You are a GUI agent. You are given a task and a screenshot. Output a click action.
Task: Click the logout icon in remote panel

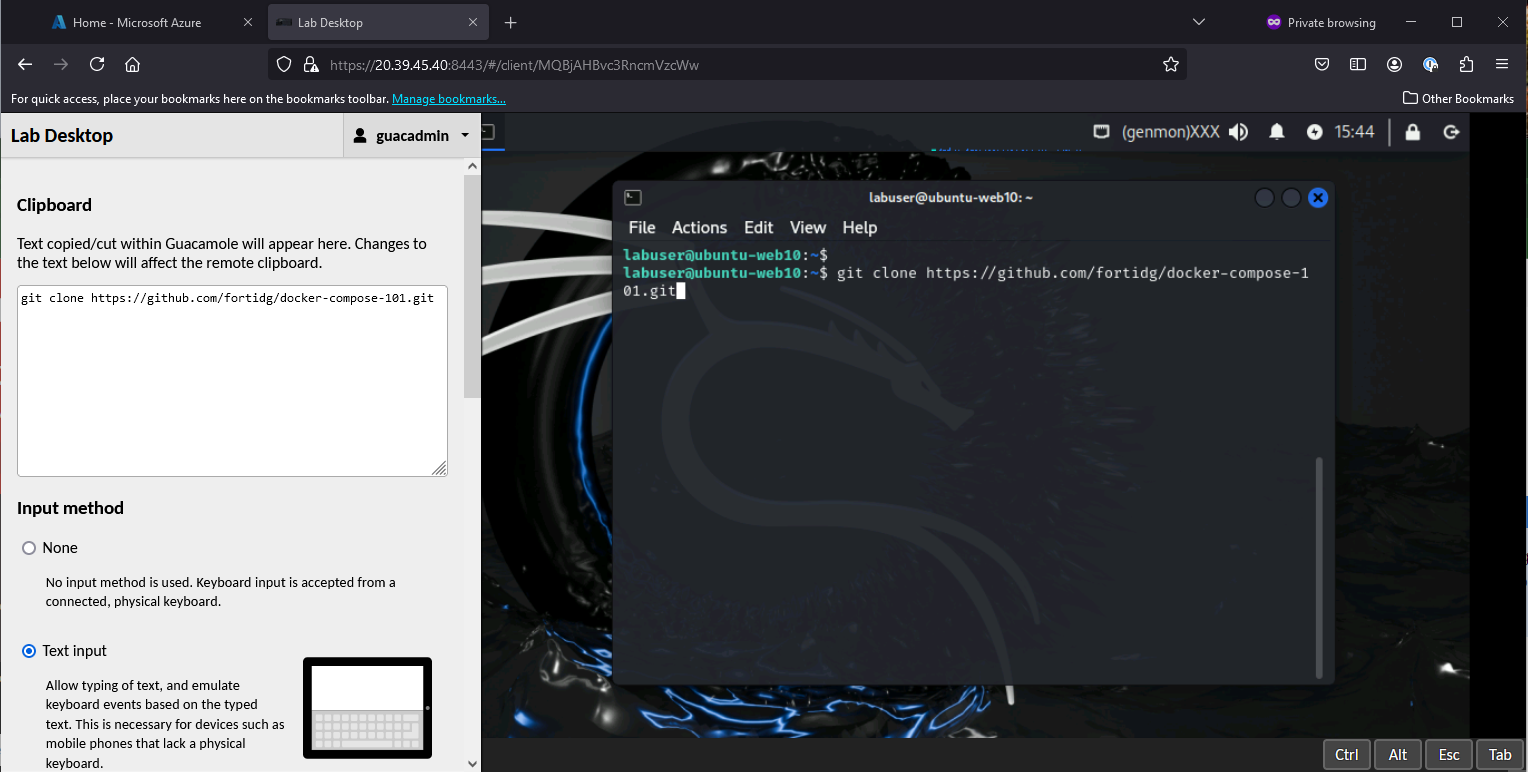tap(1451, 131)
